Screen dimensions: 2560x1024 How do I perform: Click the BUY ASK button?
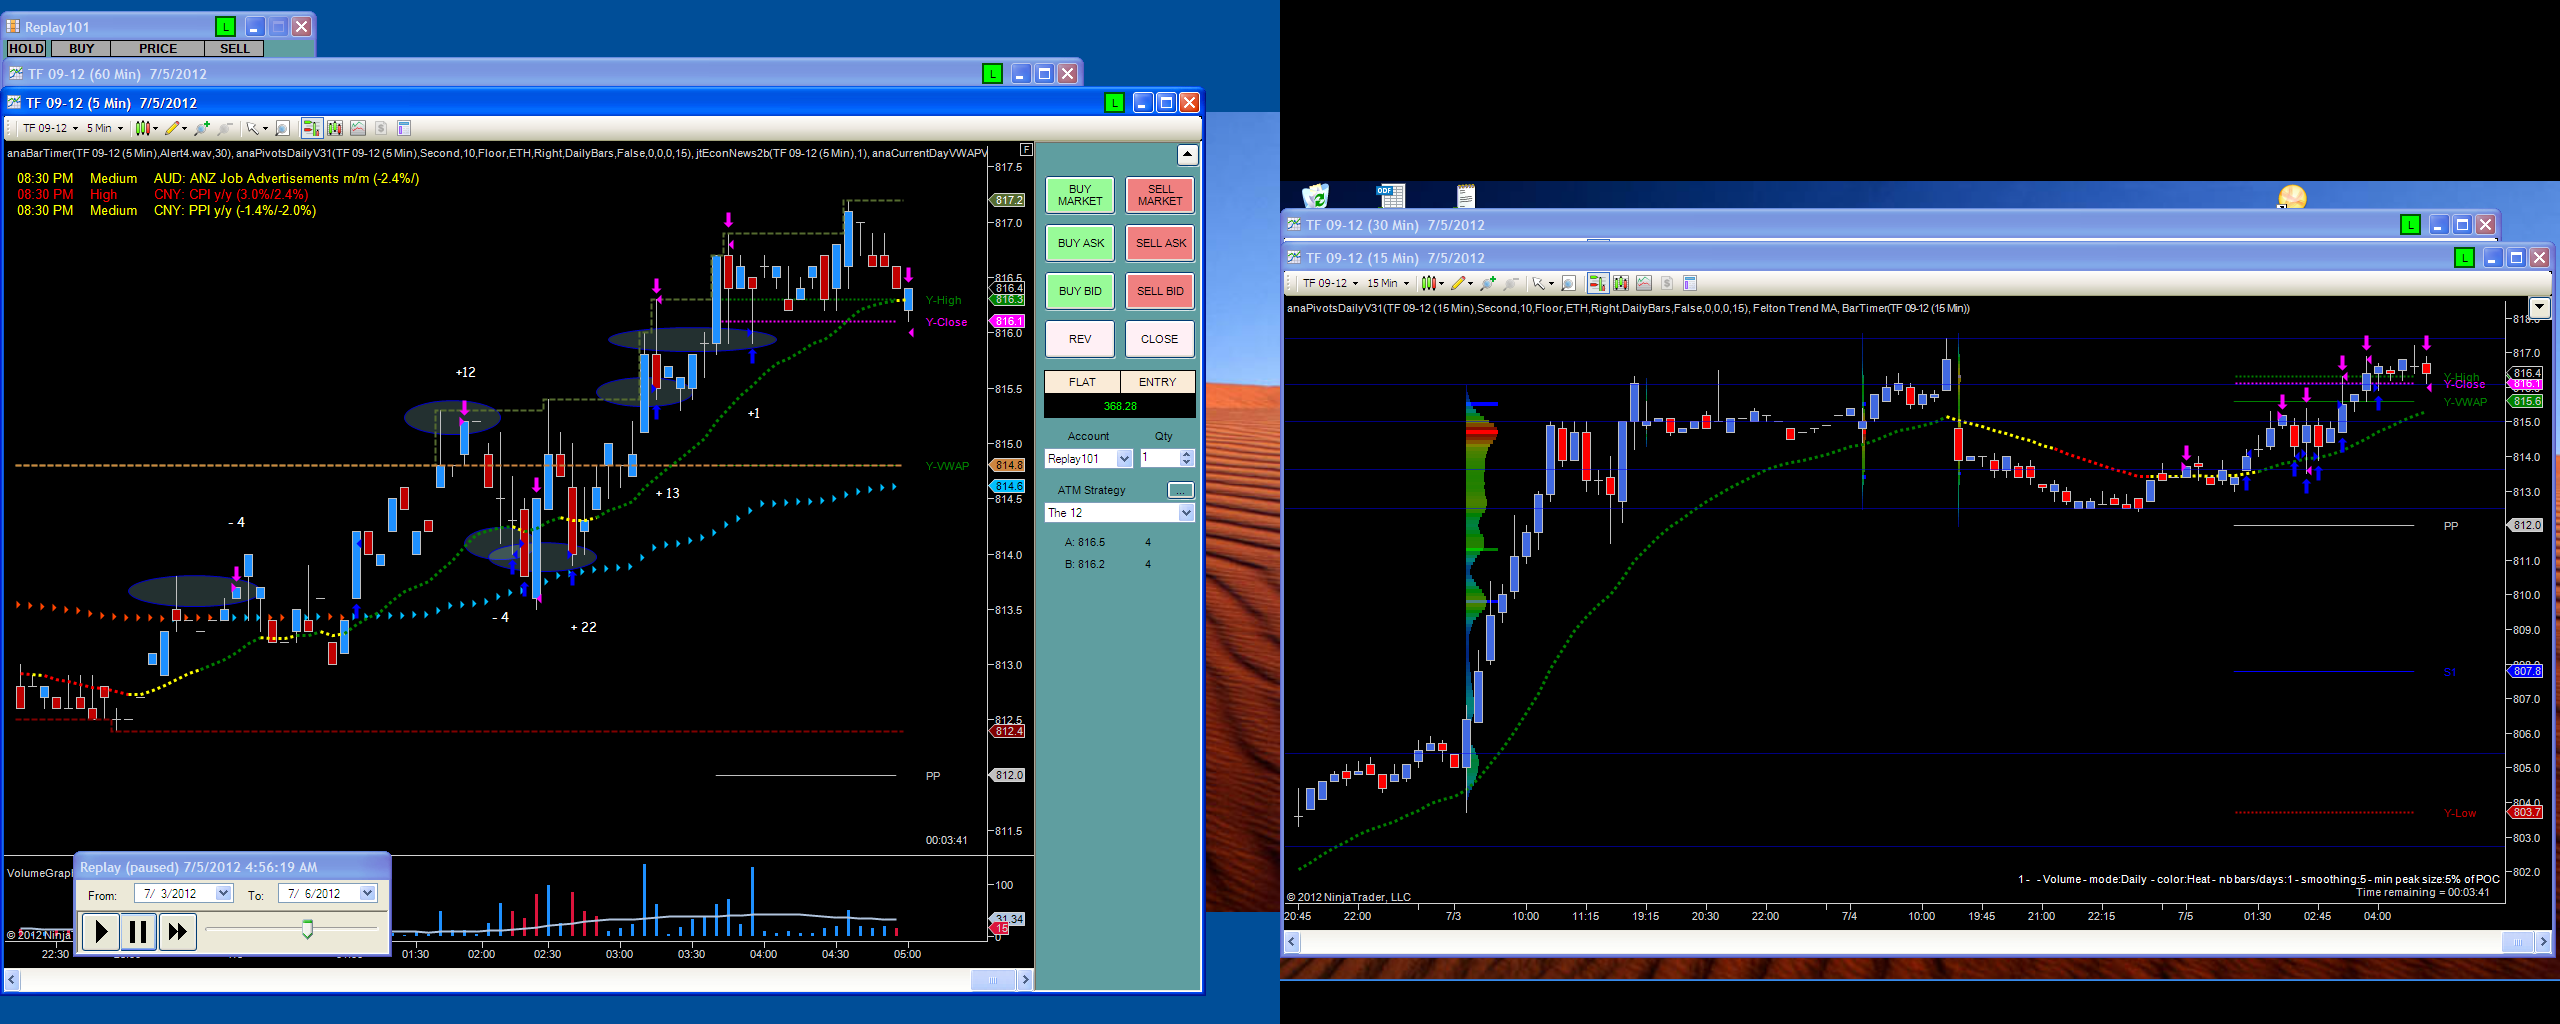[x=1080, y=243]
